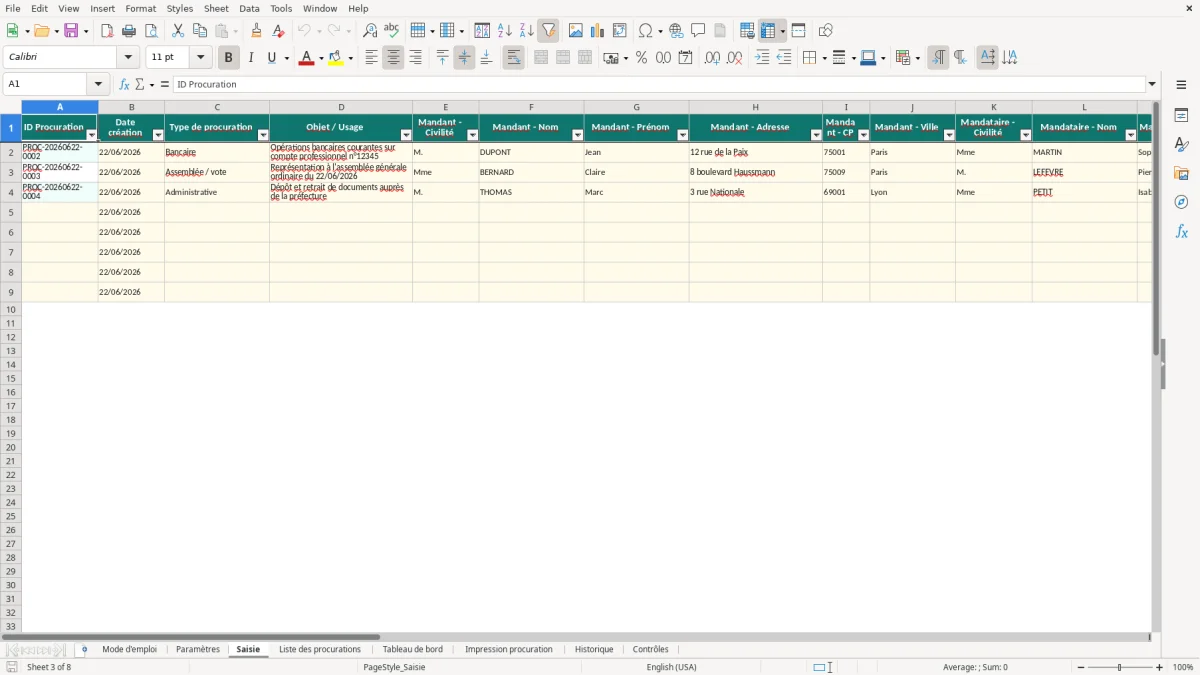Click the Font Color red A swatch

pyautogui.click(x=305, y=58)
